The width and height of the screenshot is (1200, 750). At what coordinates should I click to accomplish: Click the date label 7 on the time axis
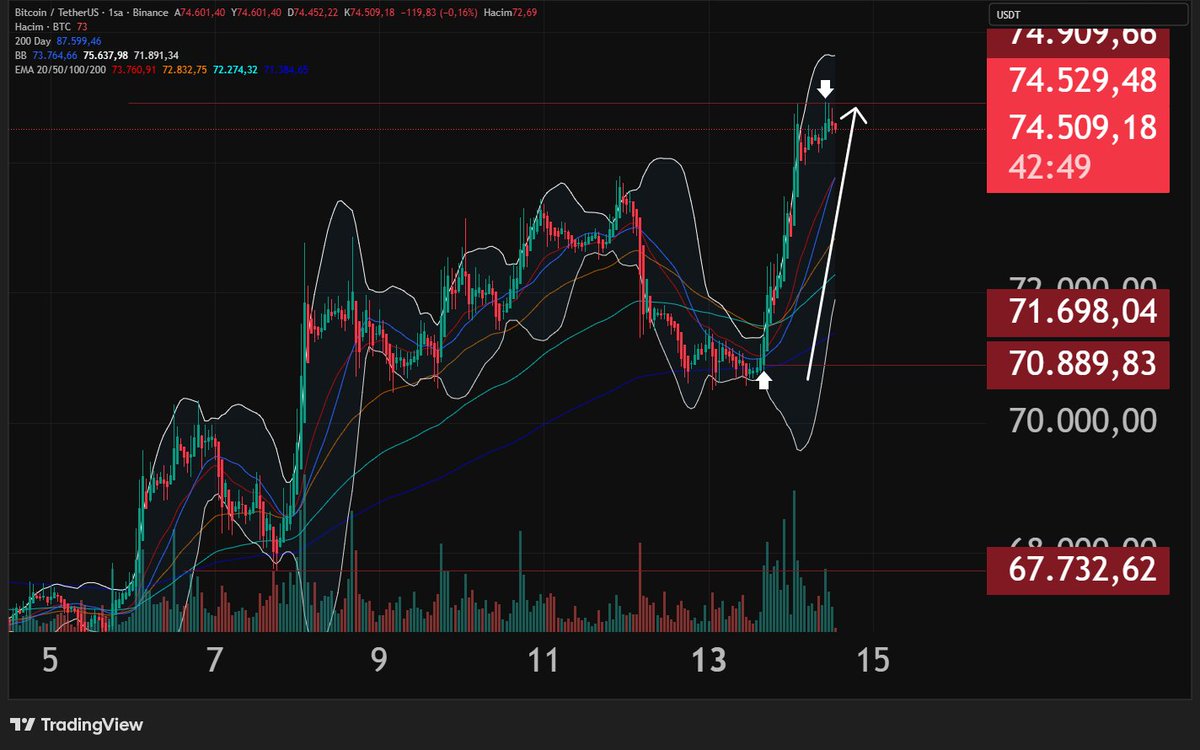(215, 661)
